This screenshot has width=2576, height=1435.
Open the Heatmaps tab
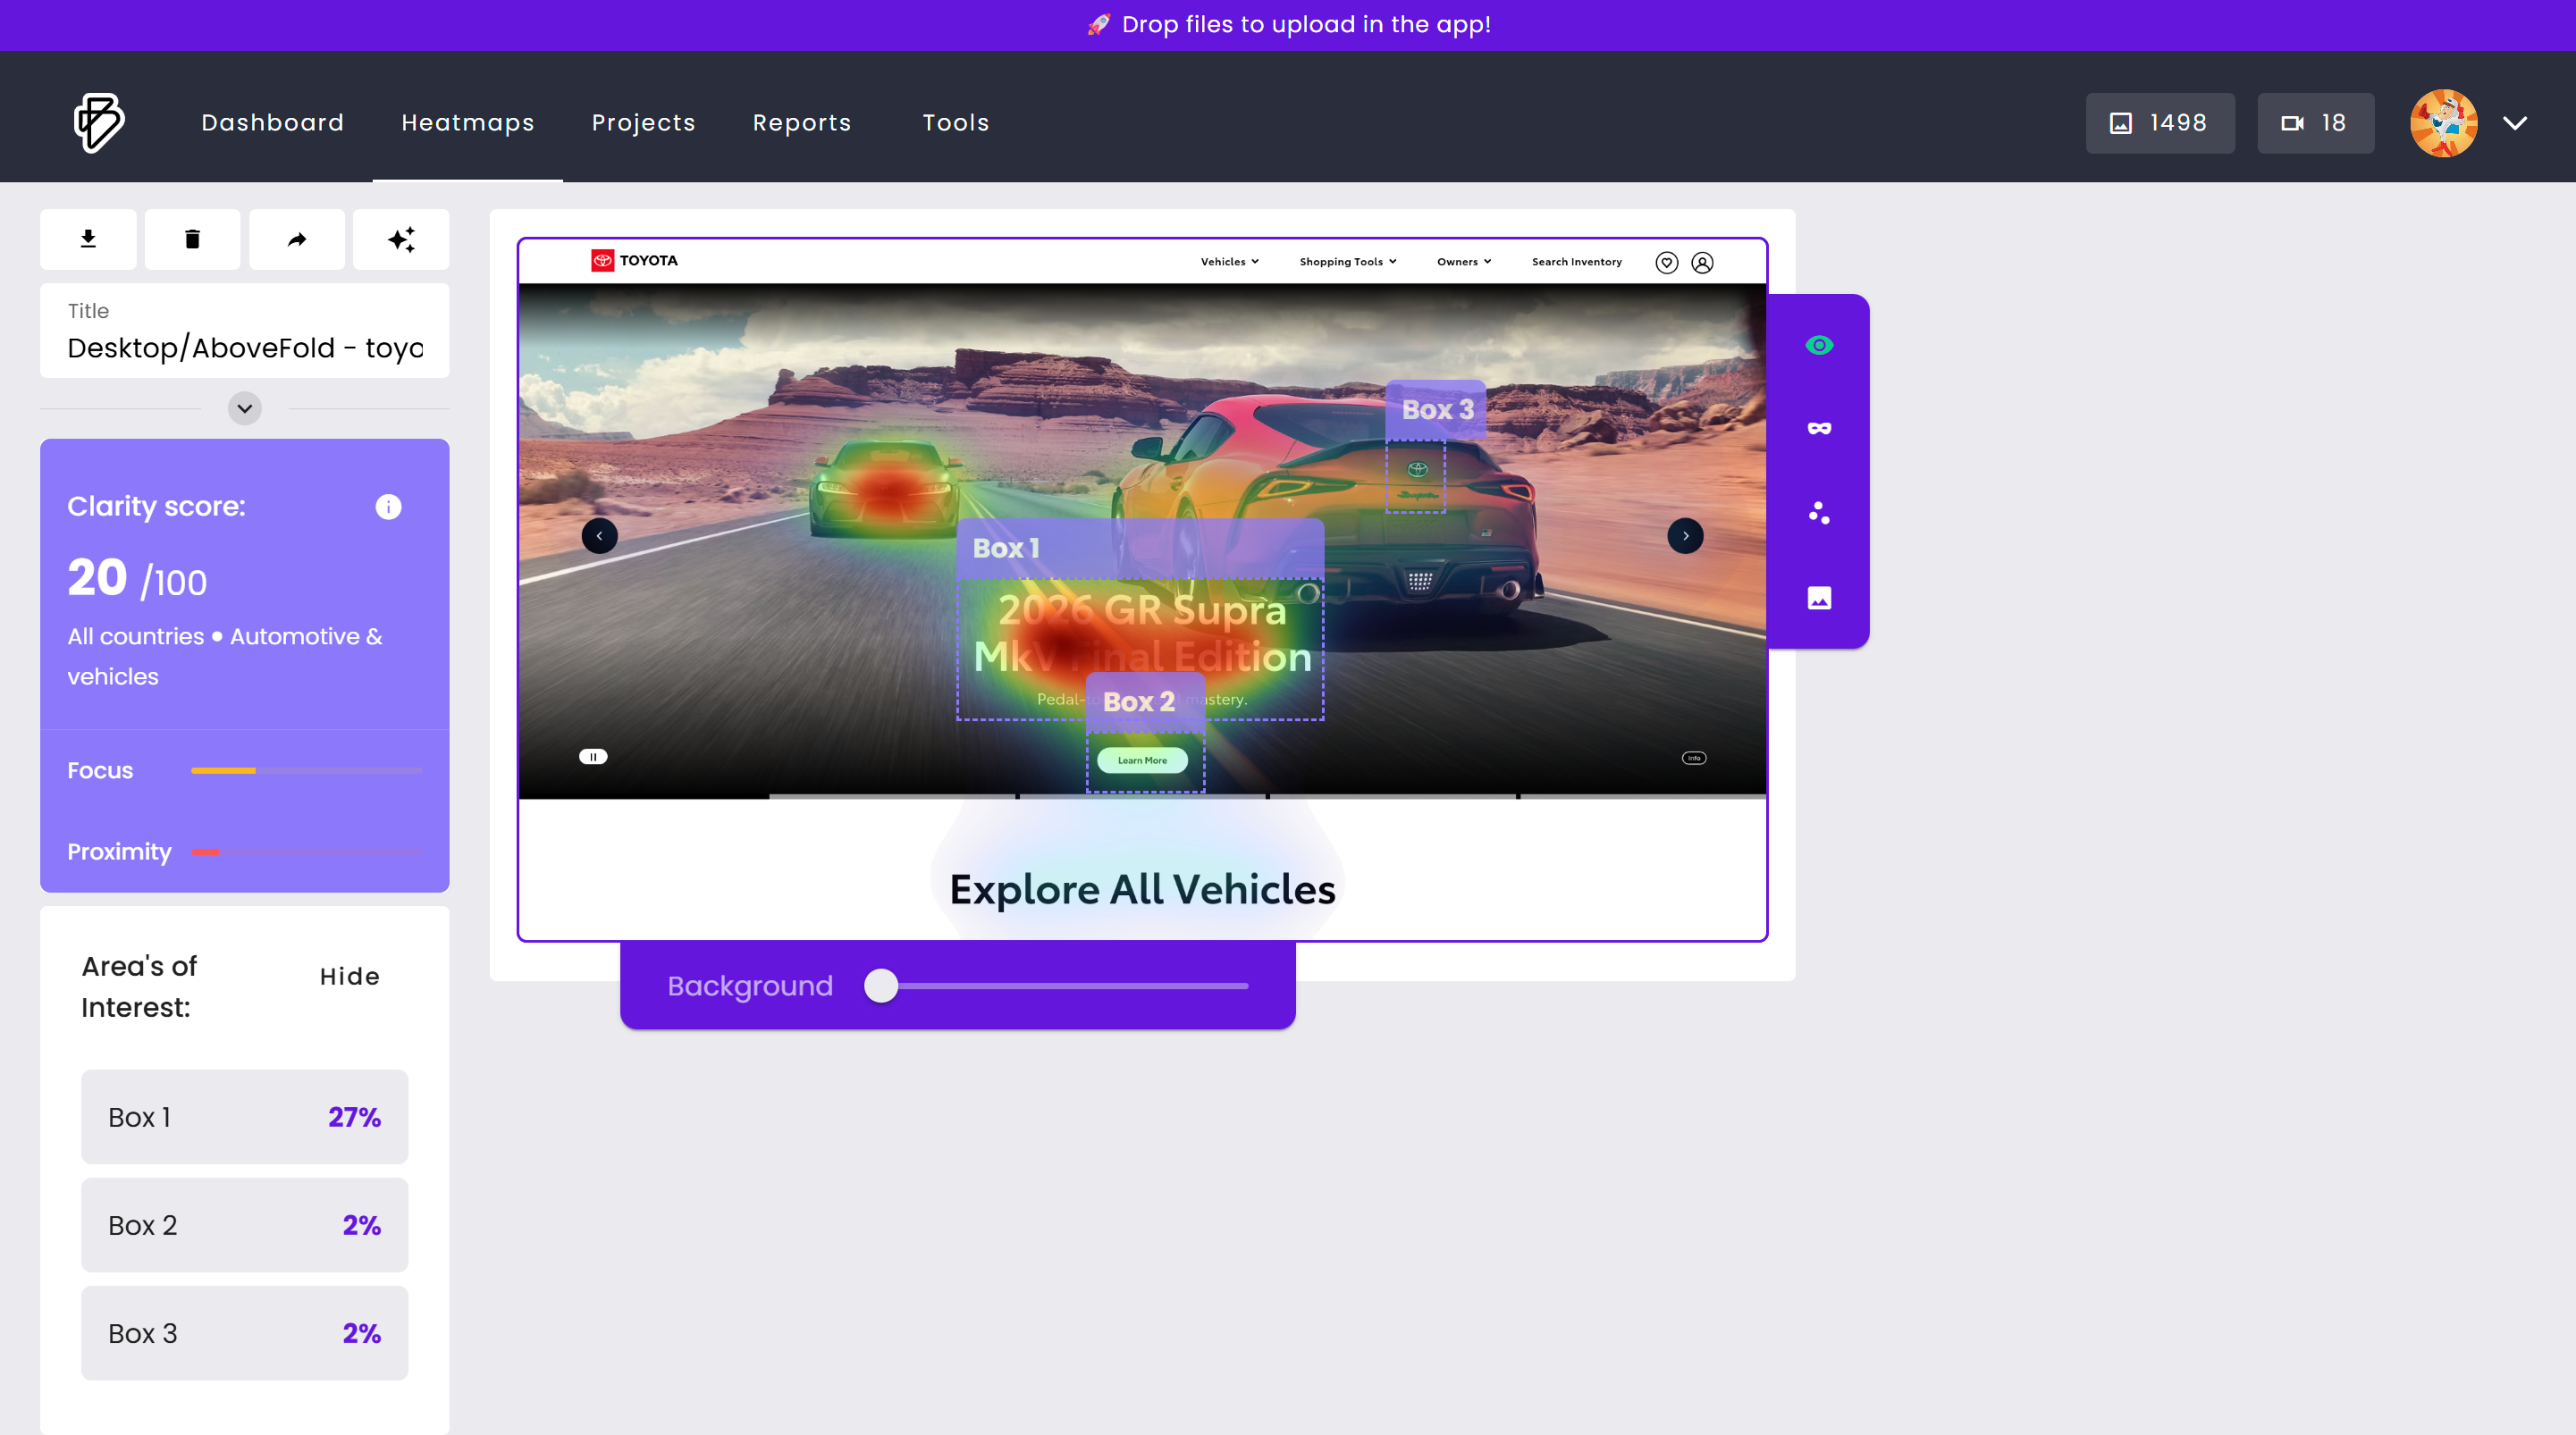click(467, 122)
